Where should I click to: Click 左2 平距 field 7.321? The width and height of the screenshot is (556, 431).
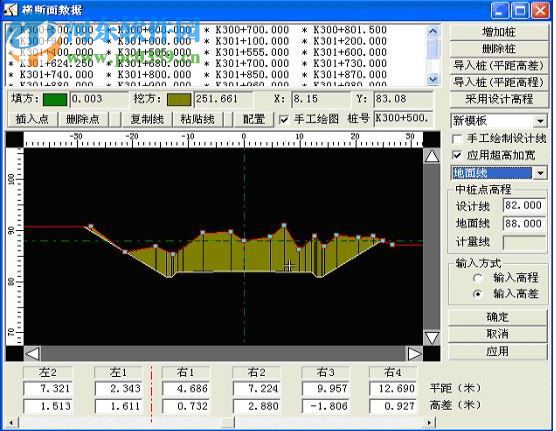coord(48,389)
